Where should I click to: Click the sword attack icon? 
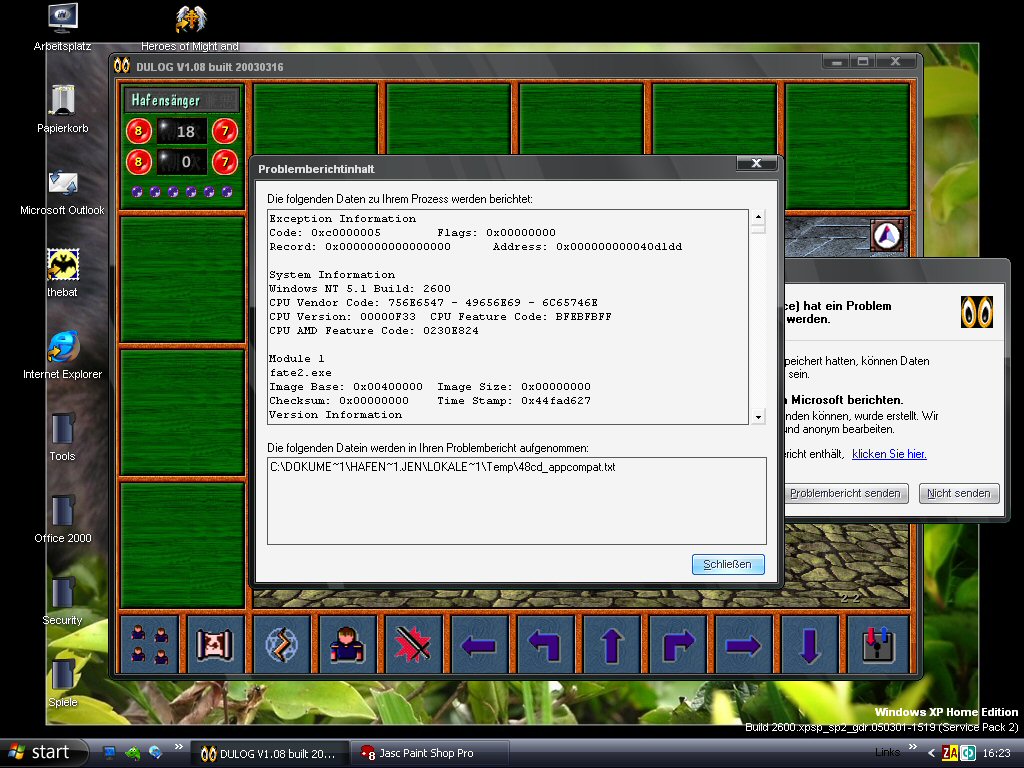413,644
